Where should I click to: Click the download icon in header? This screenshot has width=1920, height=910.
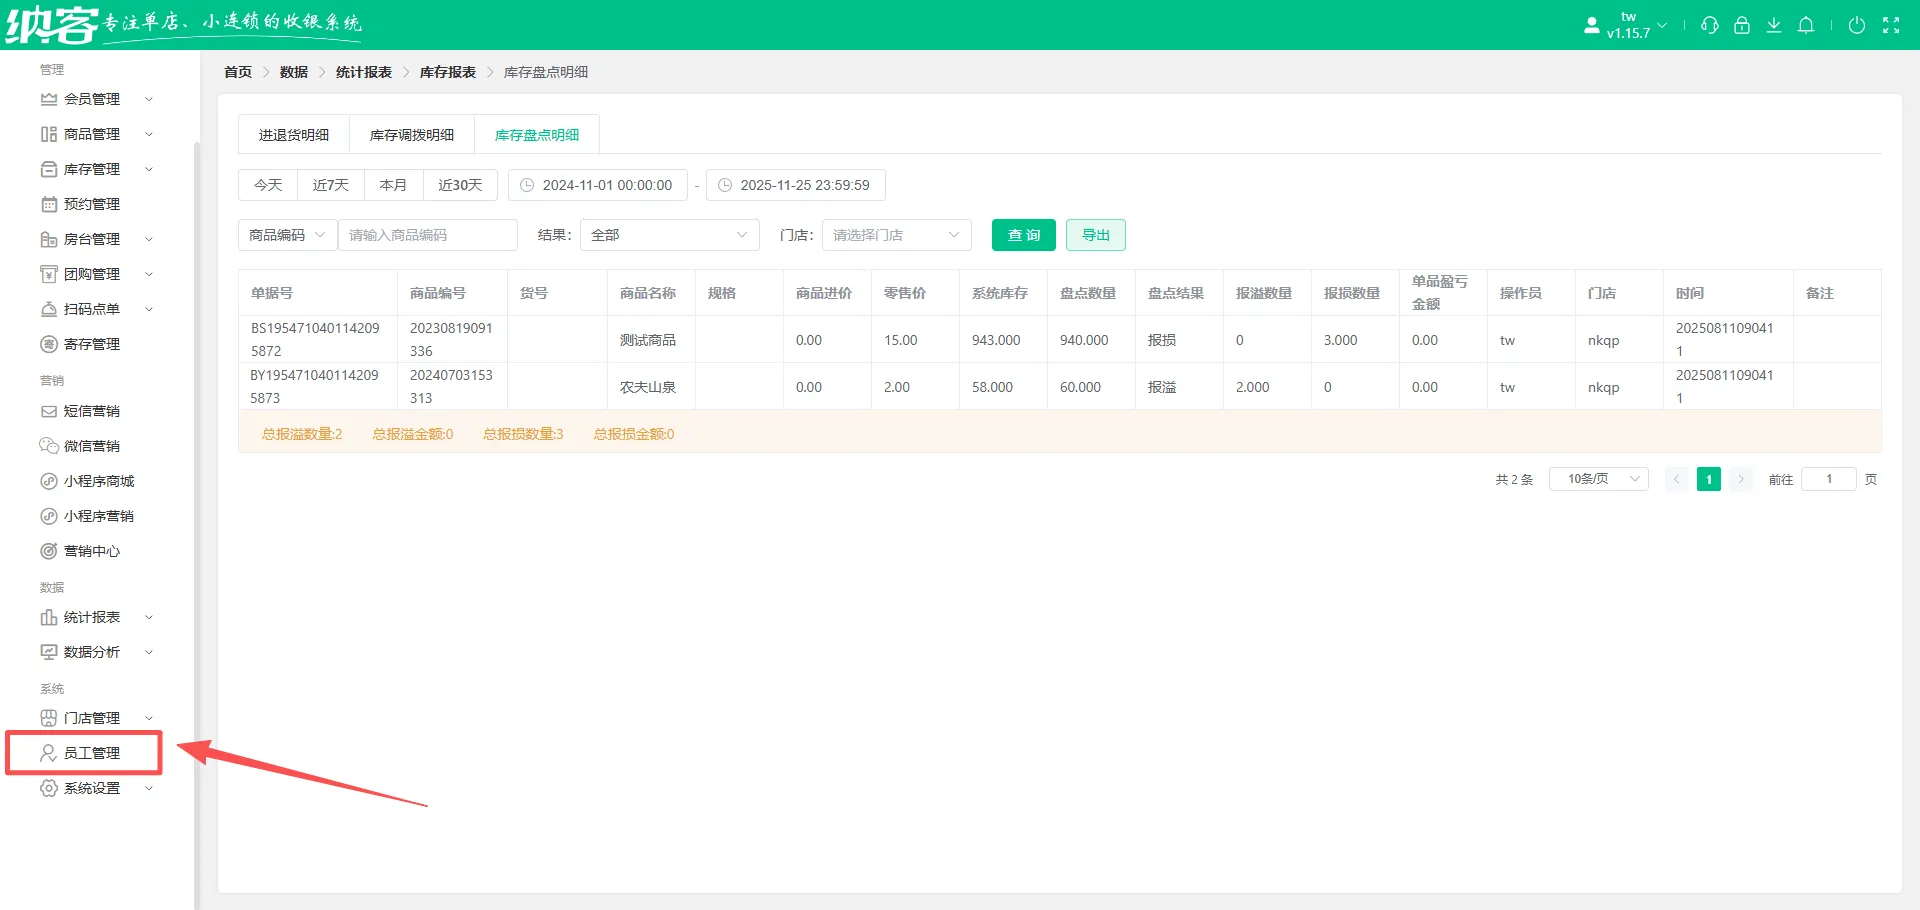click(1773, 26)
